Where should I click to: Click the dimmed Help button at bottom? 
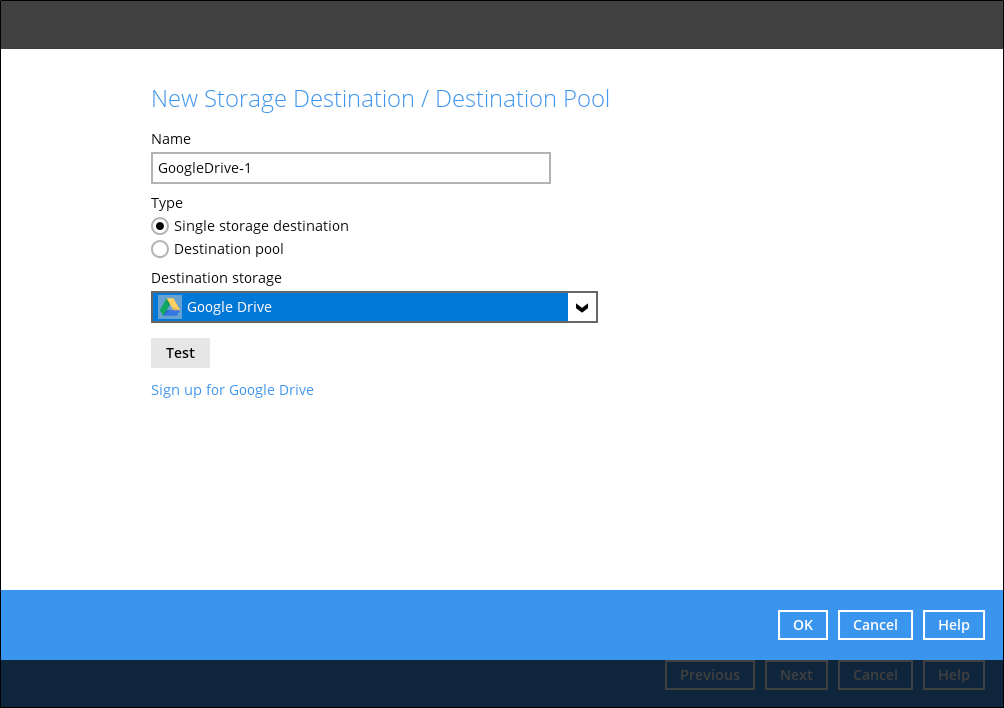pos(954,675)
